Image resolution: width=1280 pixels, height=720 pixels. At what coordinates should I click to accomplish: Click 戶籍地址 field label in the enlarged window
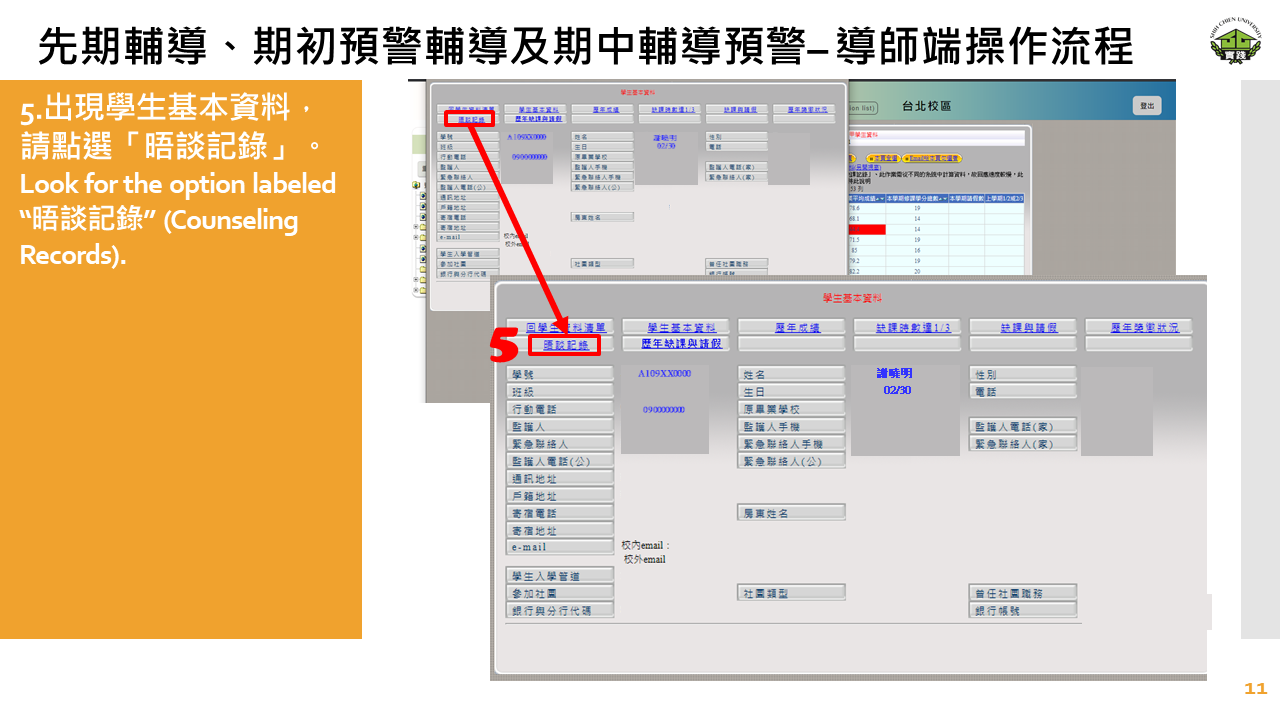(560, 495)
